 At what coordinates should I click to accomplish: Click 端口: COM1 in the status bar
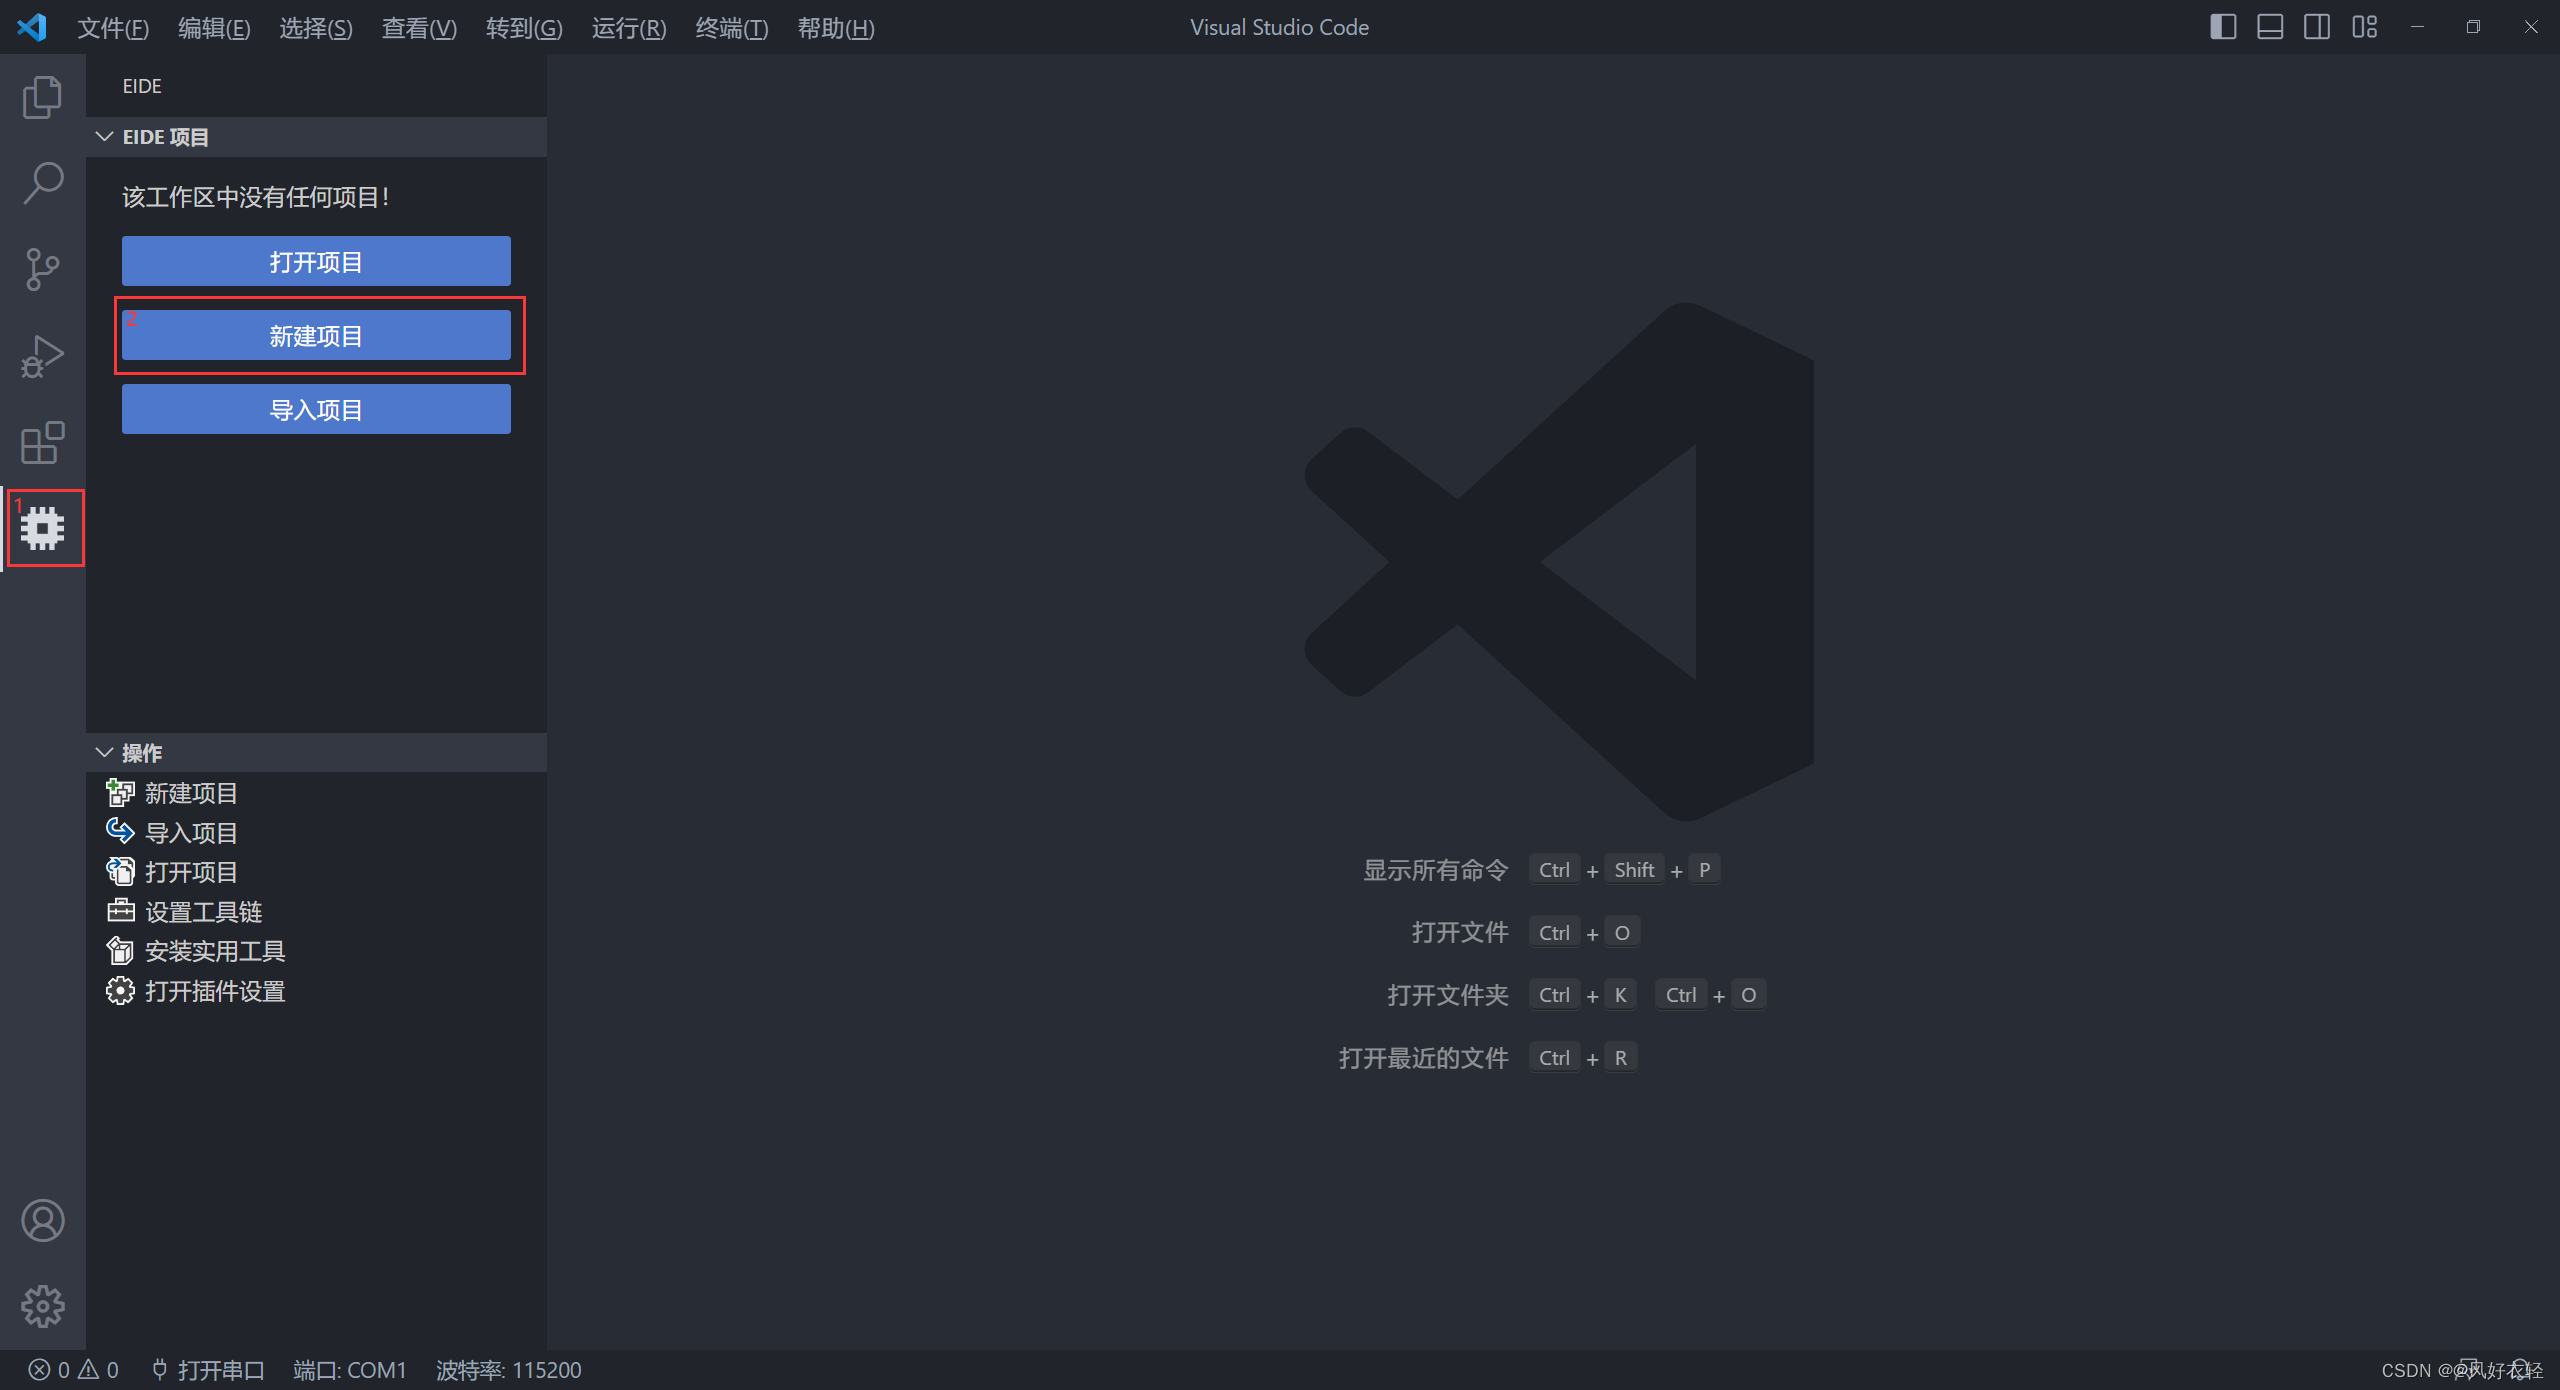pos(350,1369)
